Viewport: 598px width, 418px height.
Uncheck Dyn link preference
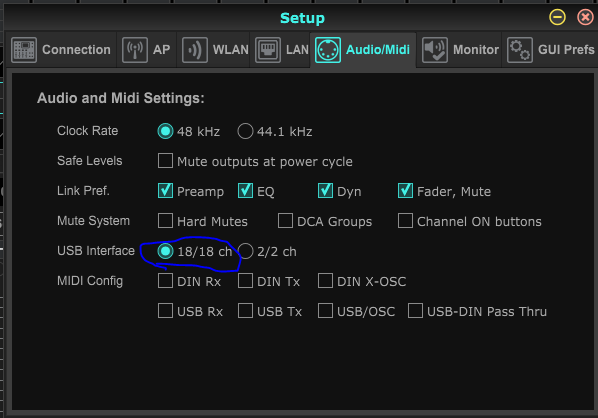(x=325, y=191)
